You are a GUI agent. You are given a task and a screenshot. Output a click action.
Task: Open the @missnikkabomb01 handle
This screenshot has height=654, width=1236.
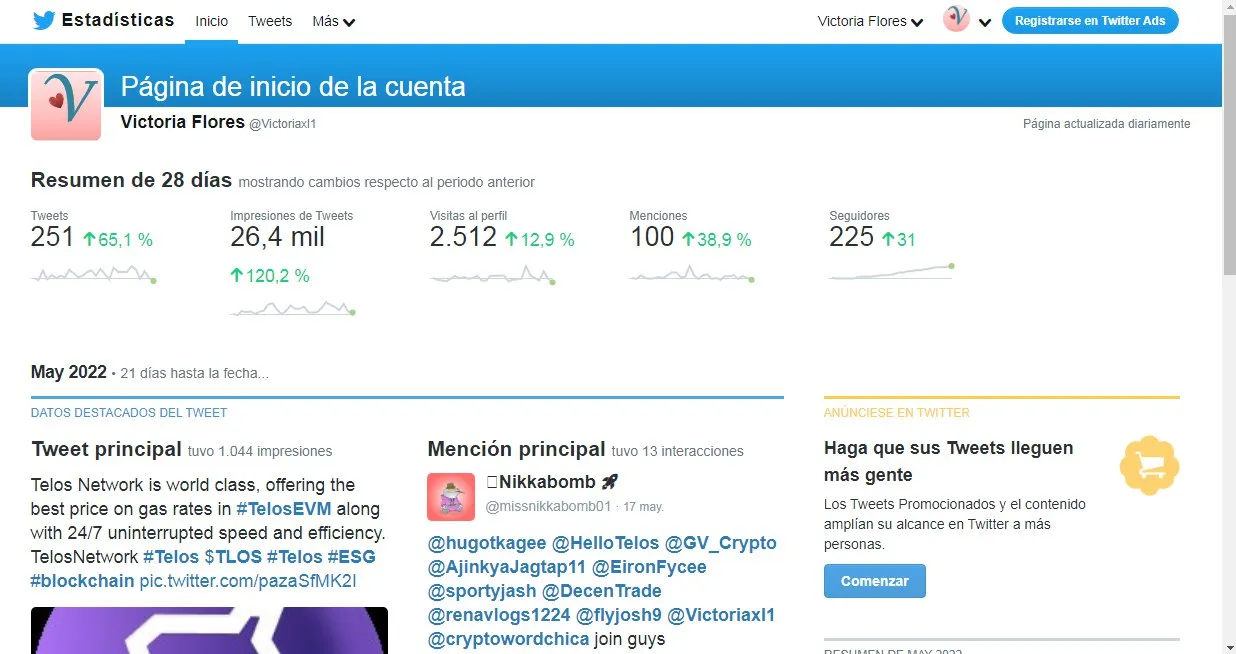pos(548,507)
